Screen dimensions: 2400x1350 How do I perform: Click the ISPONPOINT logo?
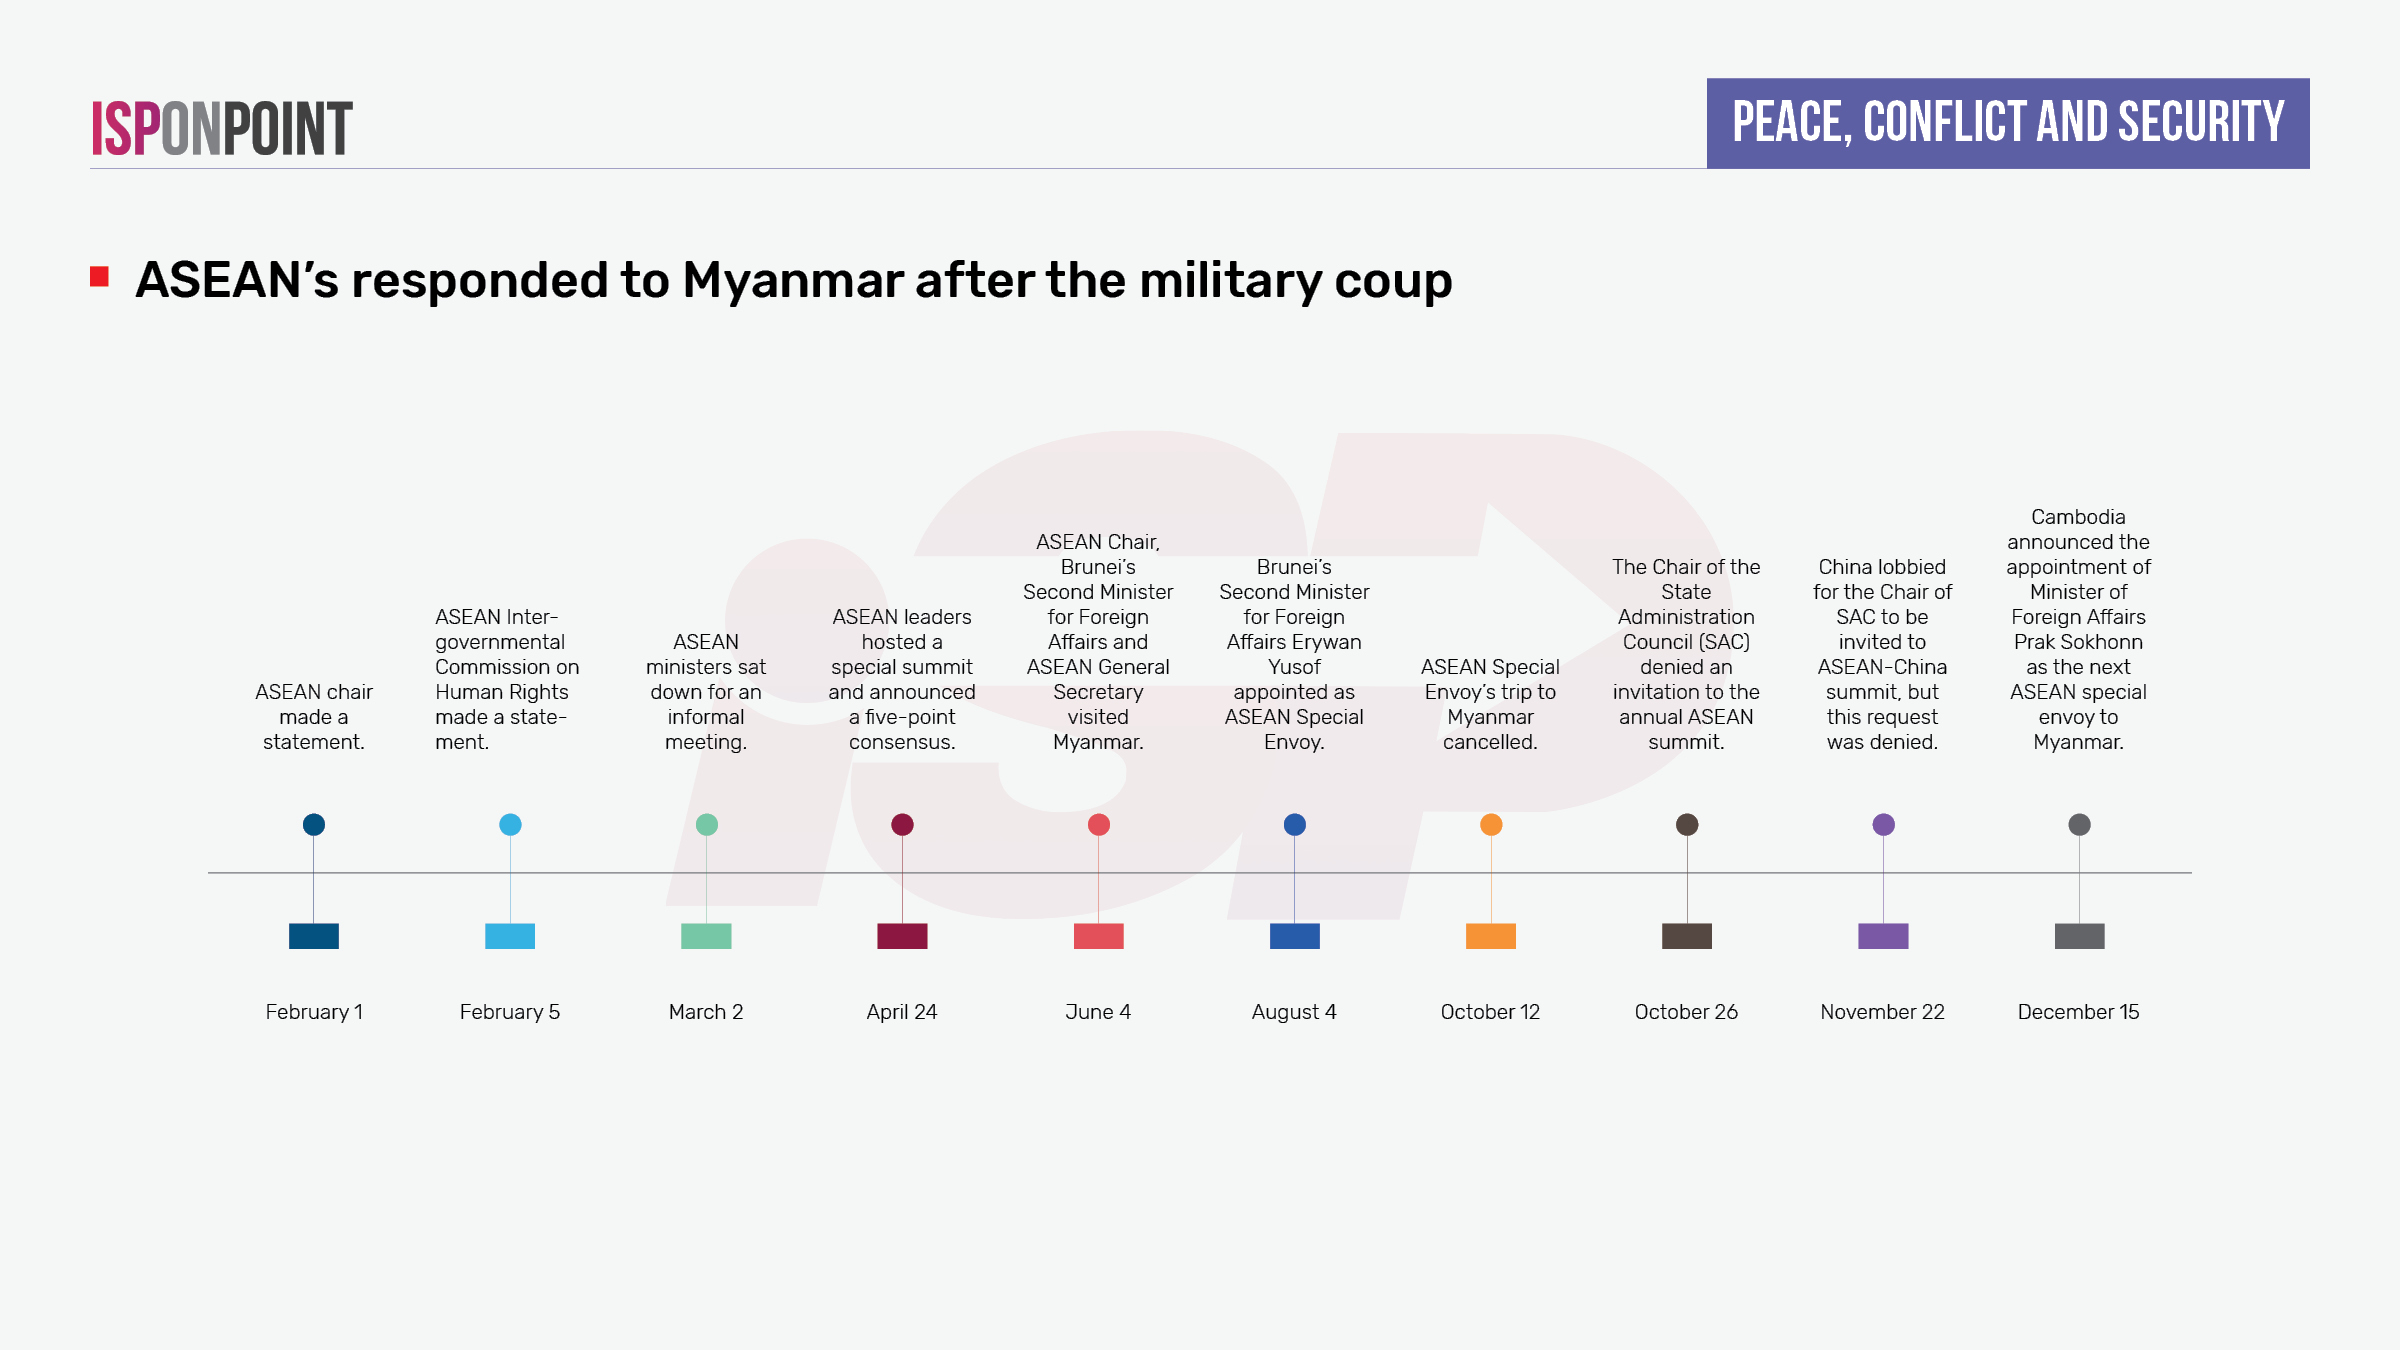coord(222,128)
